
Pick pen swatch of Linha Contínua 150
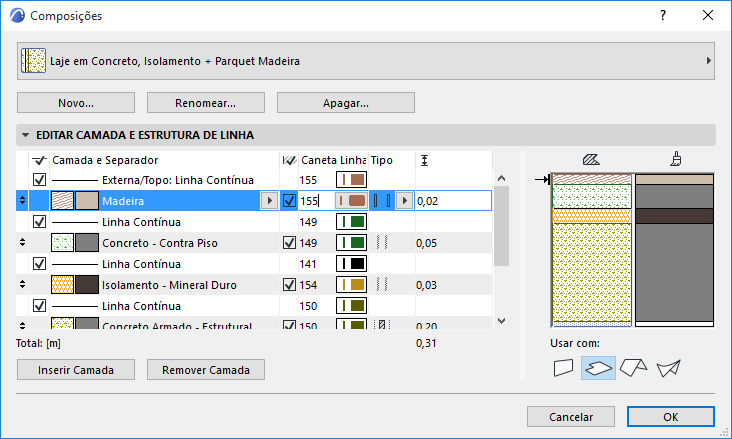click(351, 306)
